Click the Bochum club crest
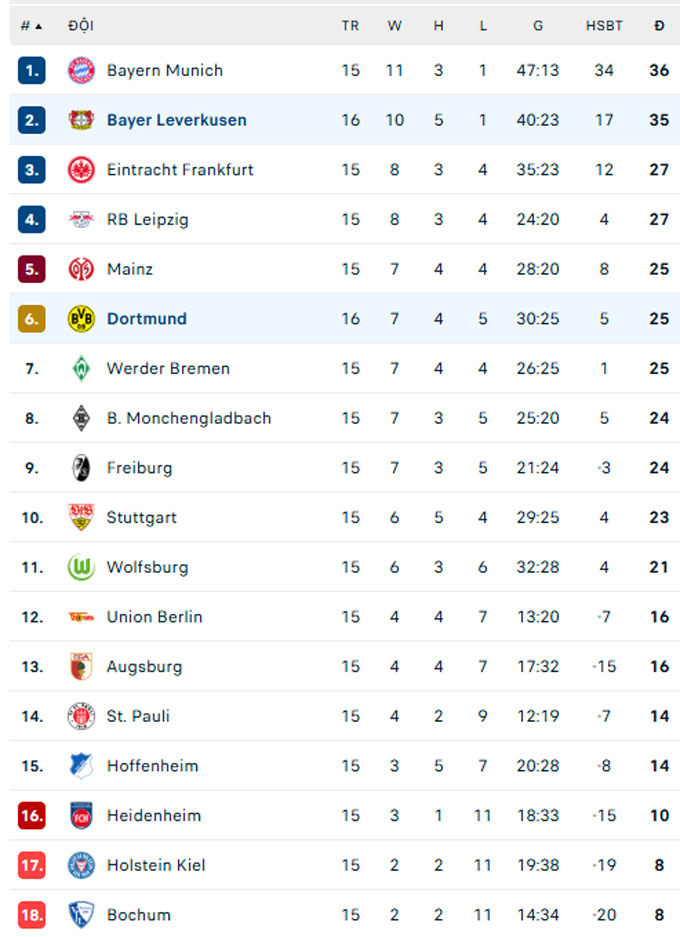Screen dimensions: 680x937 [81, 915]
